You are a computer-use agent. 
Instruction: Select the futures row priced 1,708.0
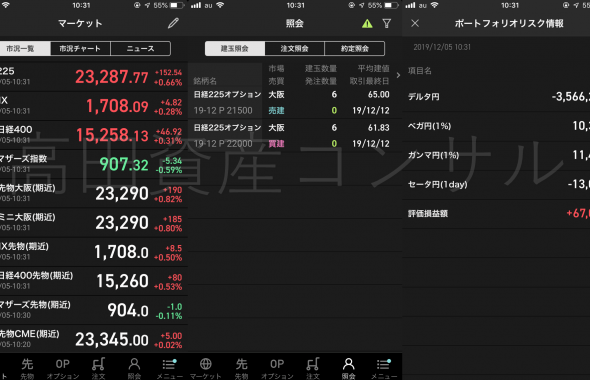tap(94, 251)
